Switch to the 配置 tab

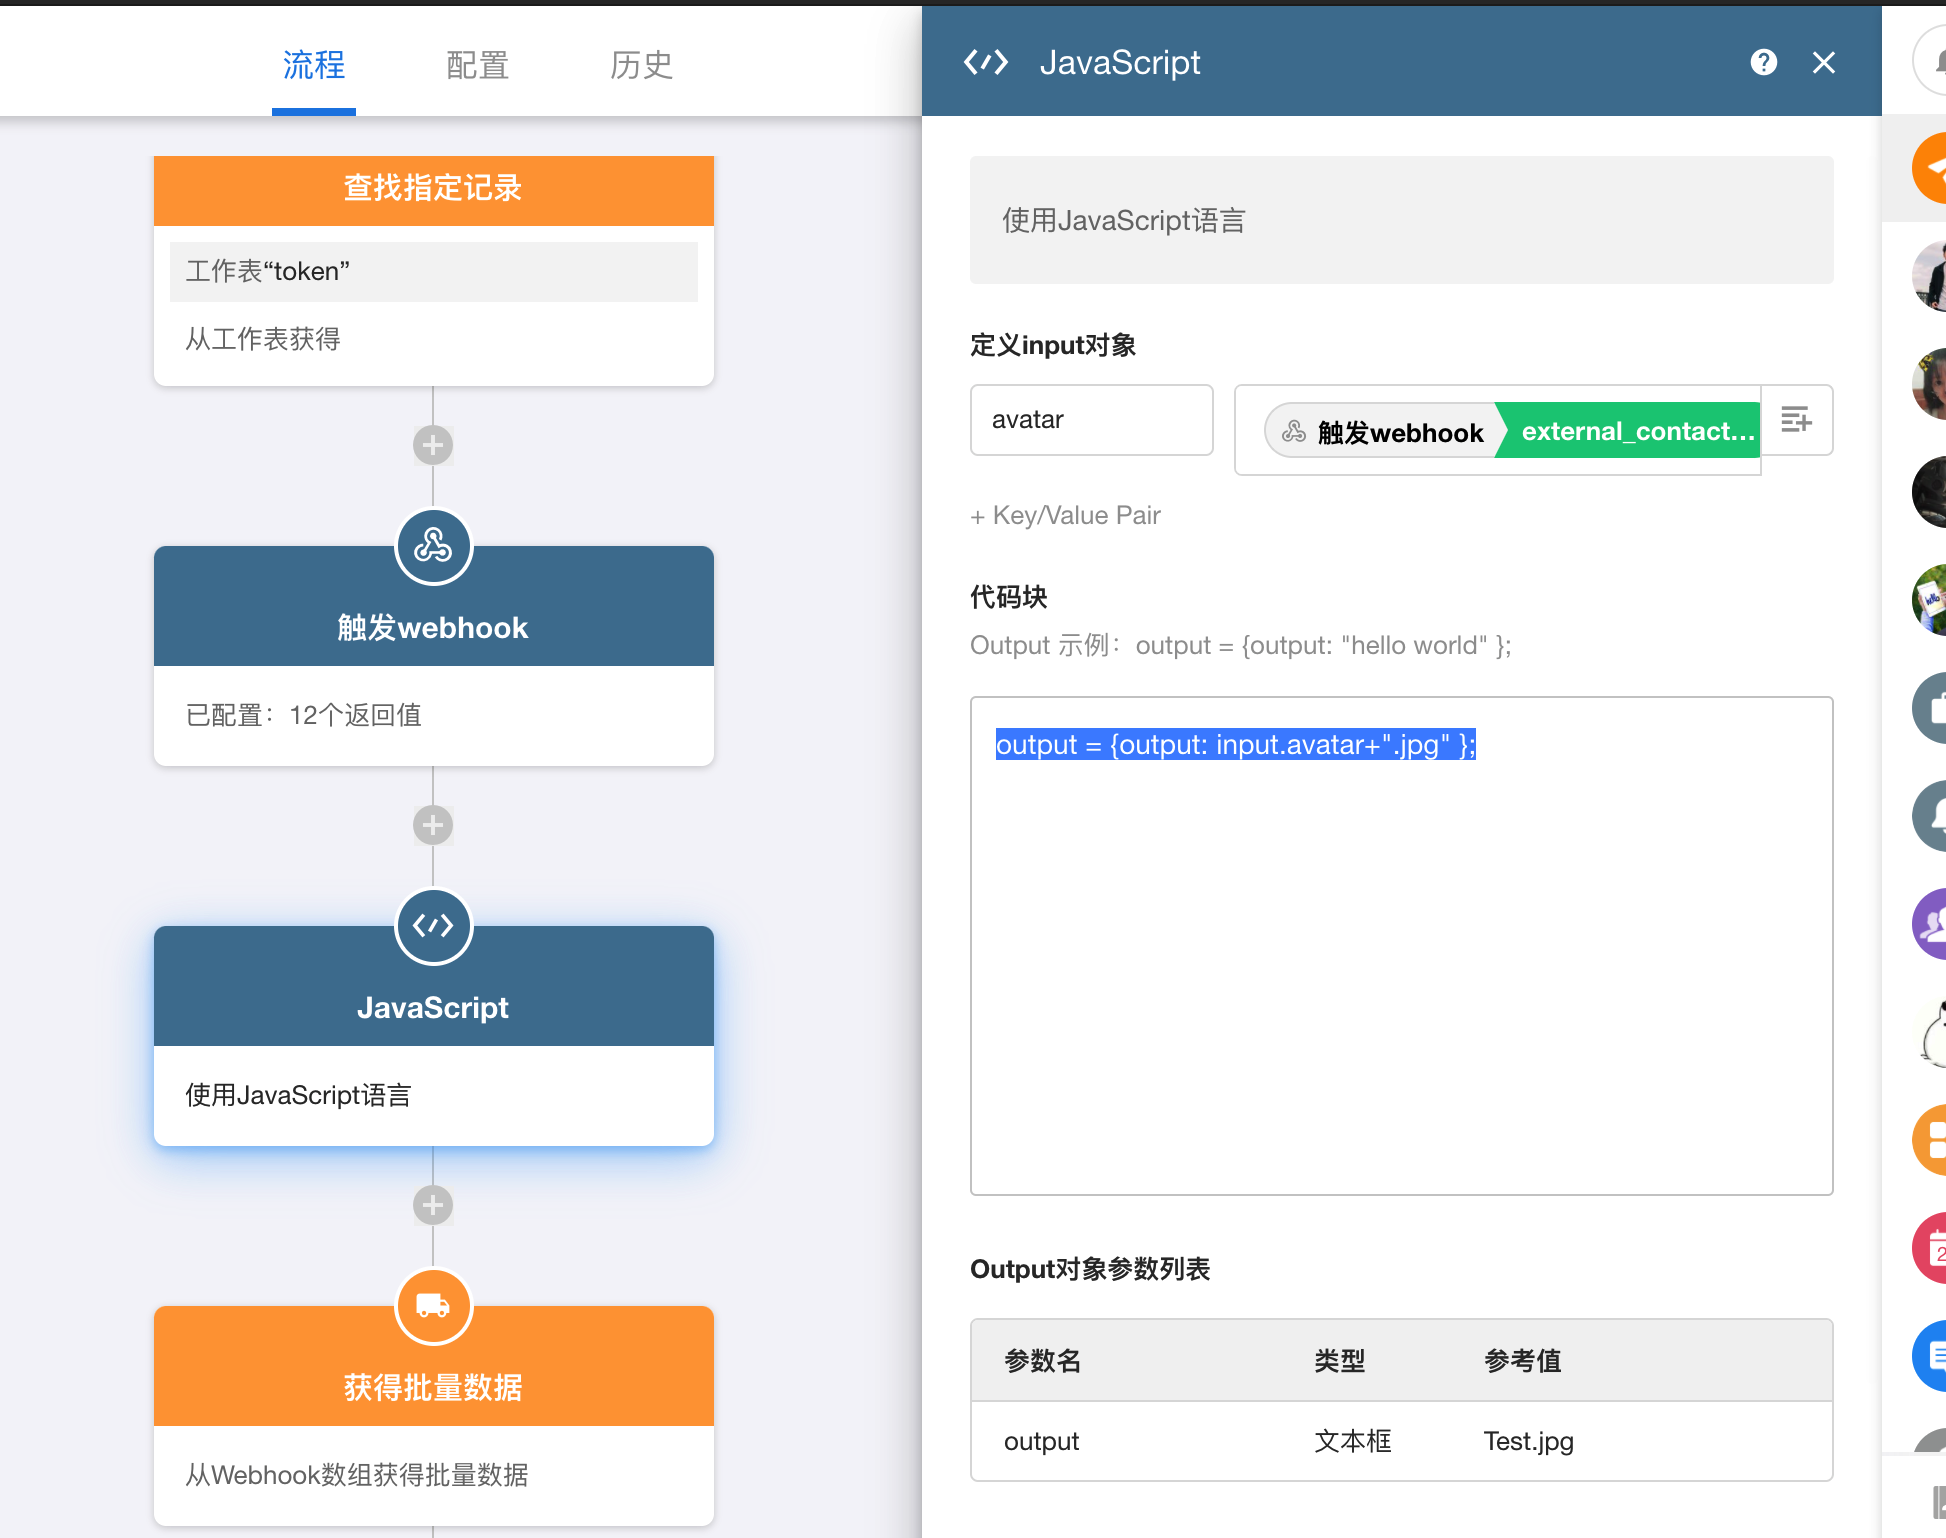click(477, 66)
